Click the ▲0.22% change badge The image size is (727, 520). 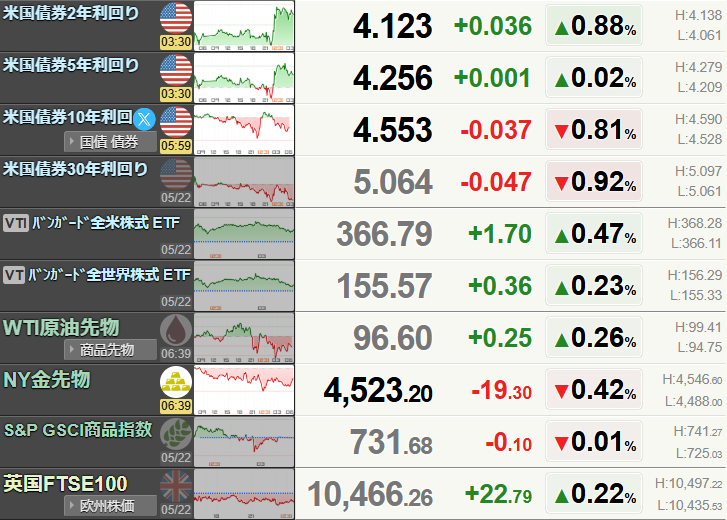pos(594,493)
